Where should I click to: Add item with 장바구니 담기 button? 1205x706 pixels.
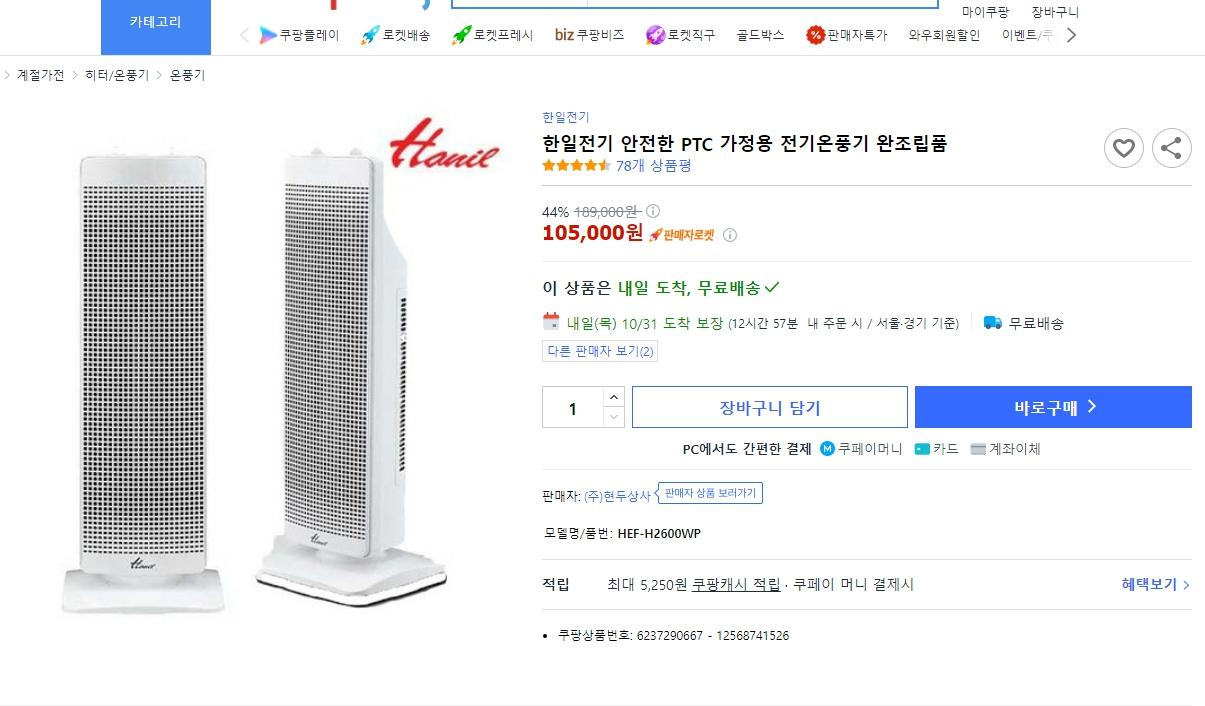click(x=769, y=407)
